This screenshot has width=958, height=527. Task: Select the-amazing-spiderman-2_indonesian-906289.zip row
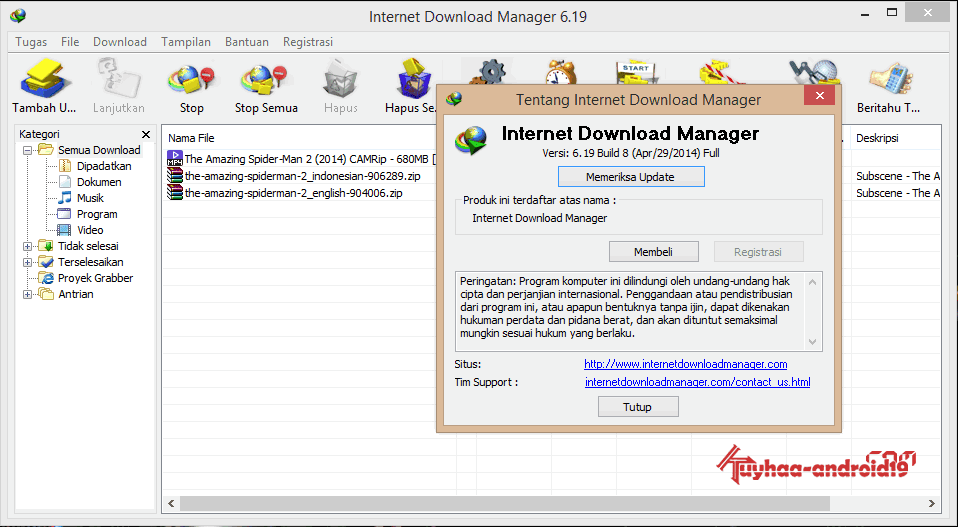[x=302, y=176]
